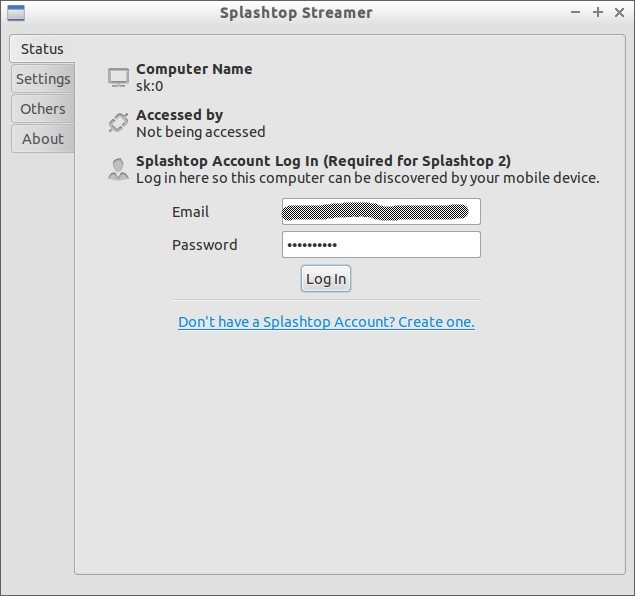Click the connection plug icon
Image resolution: width=635 pixels, height=596 pixels.
click(x=118, y=122)
